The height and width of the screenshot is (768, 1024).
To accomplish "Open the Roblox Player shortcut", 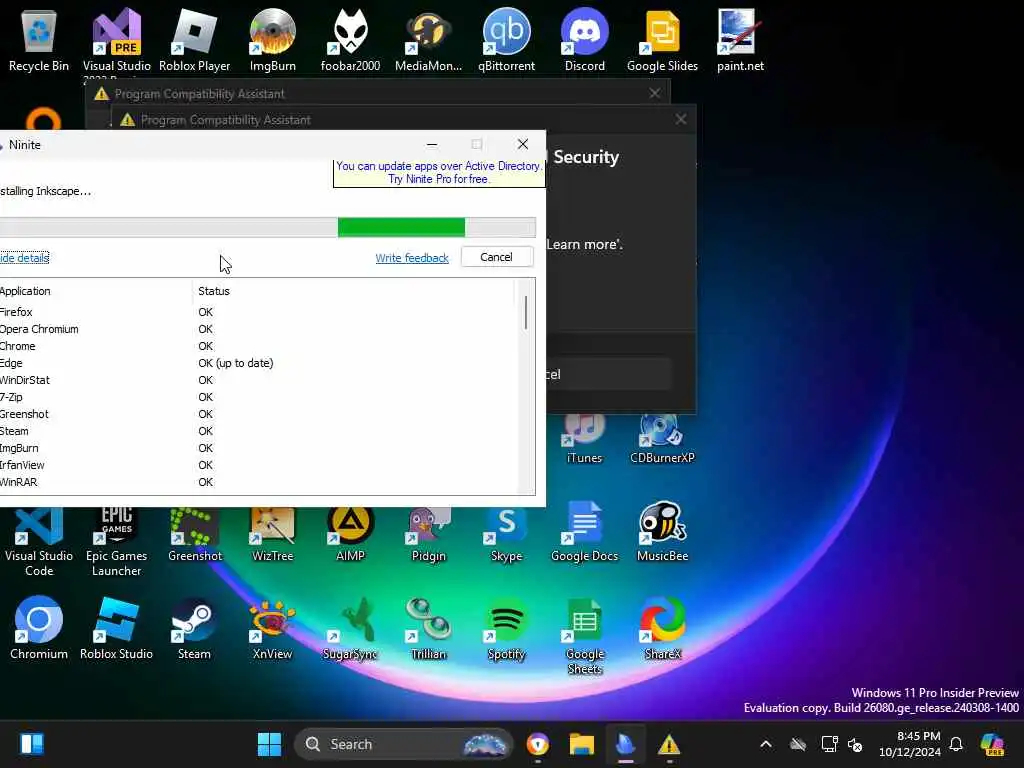I will (195, 39).
